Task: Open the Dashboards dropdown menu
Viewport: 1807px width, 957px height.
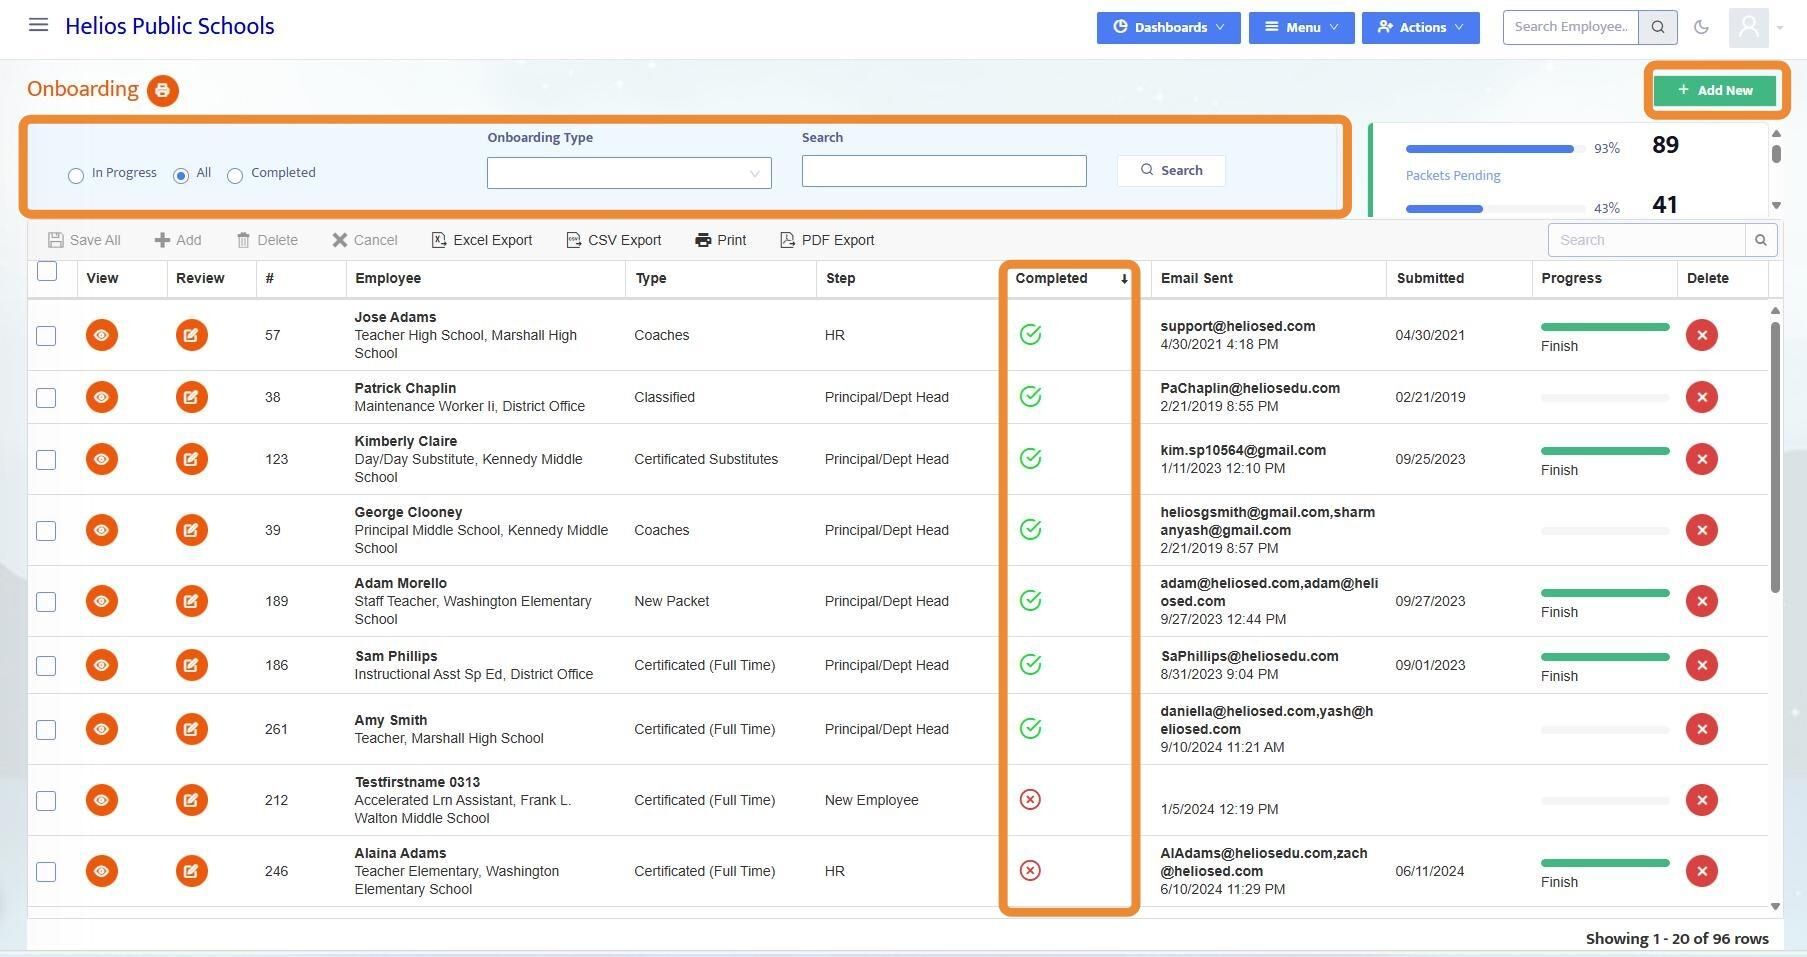Action: (x=1168, y=27)
